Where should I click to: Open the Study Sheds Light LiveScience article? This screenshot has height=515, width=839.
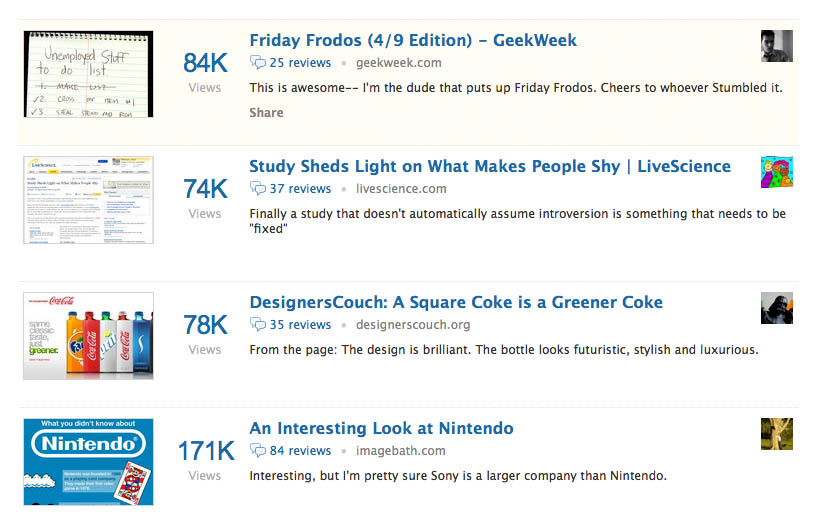(490, 167)
